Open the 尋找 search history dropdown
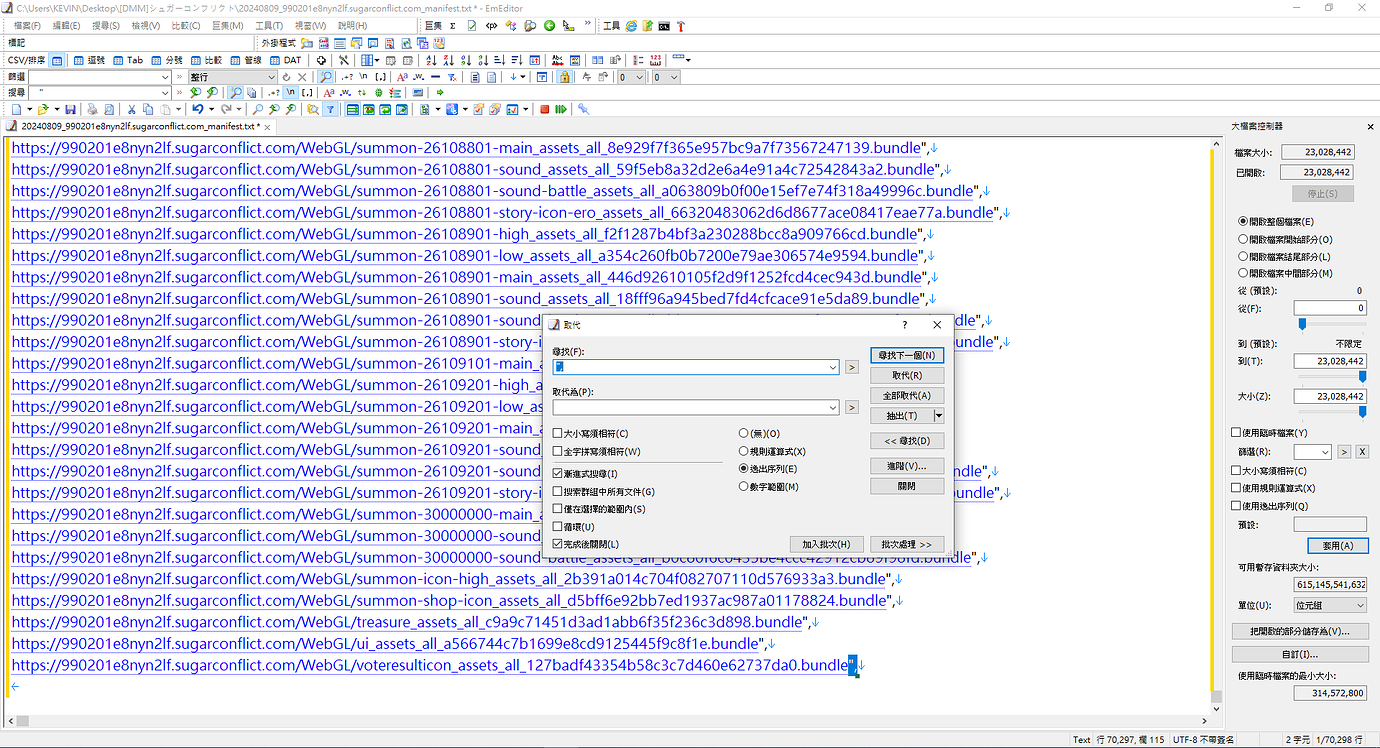Screen dimensions: 1380x748 point(834,367)
